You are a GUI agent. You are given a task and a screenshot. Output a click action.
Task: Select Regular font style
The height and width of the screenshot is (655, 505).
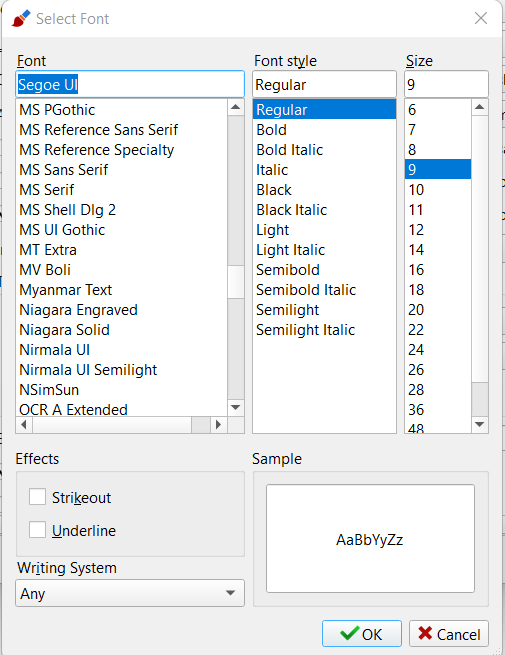(x=325, y=109)
